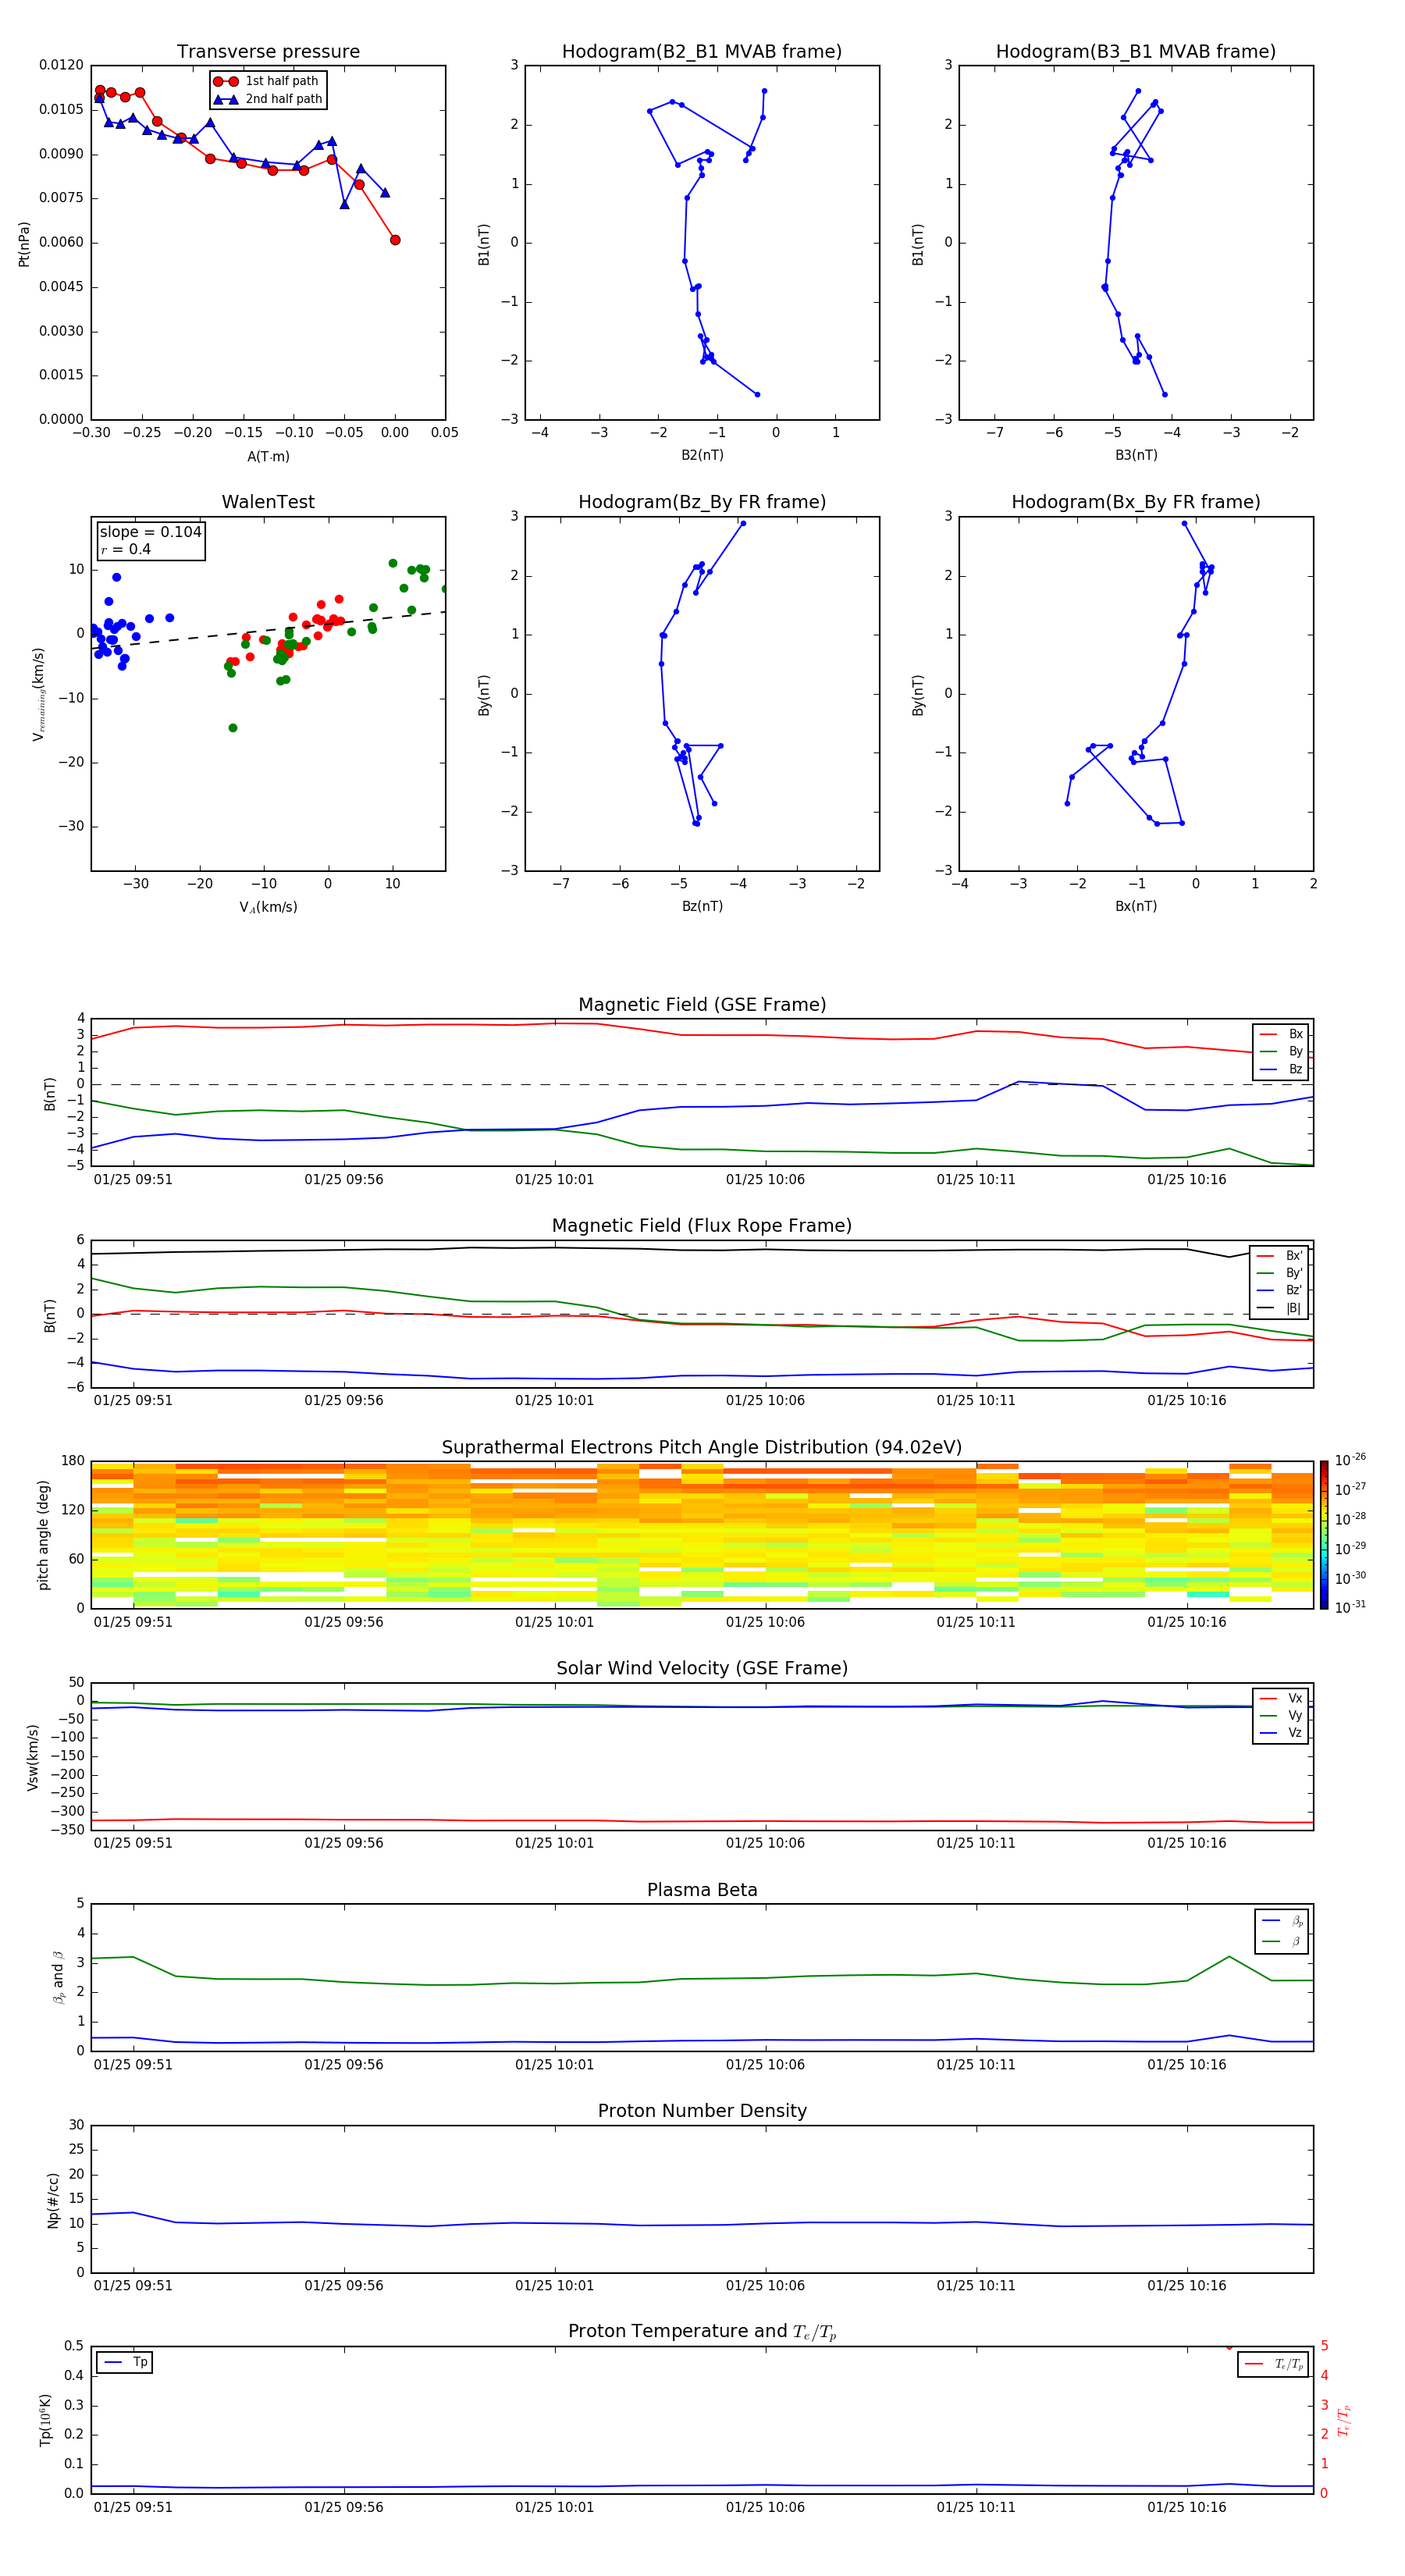Select the β legend entry in Plasma Beta
Image resolution: width=1405 pixels, height=2576 pixels.
(1282, 1942)
